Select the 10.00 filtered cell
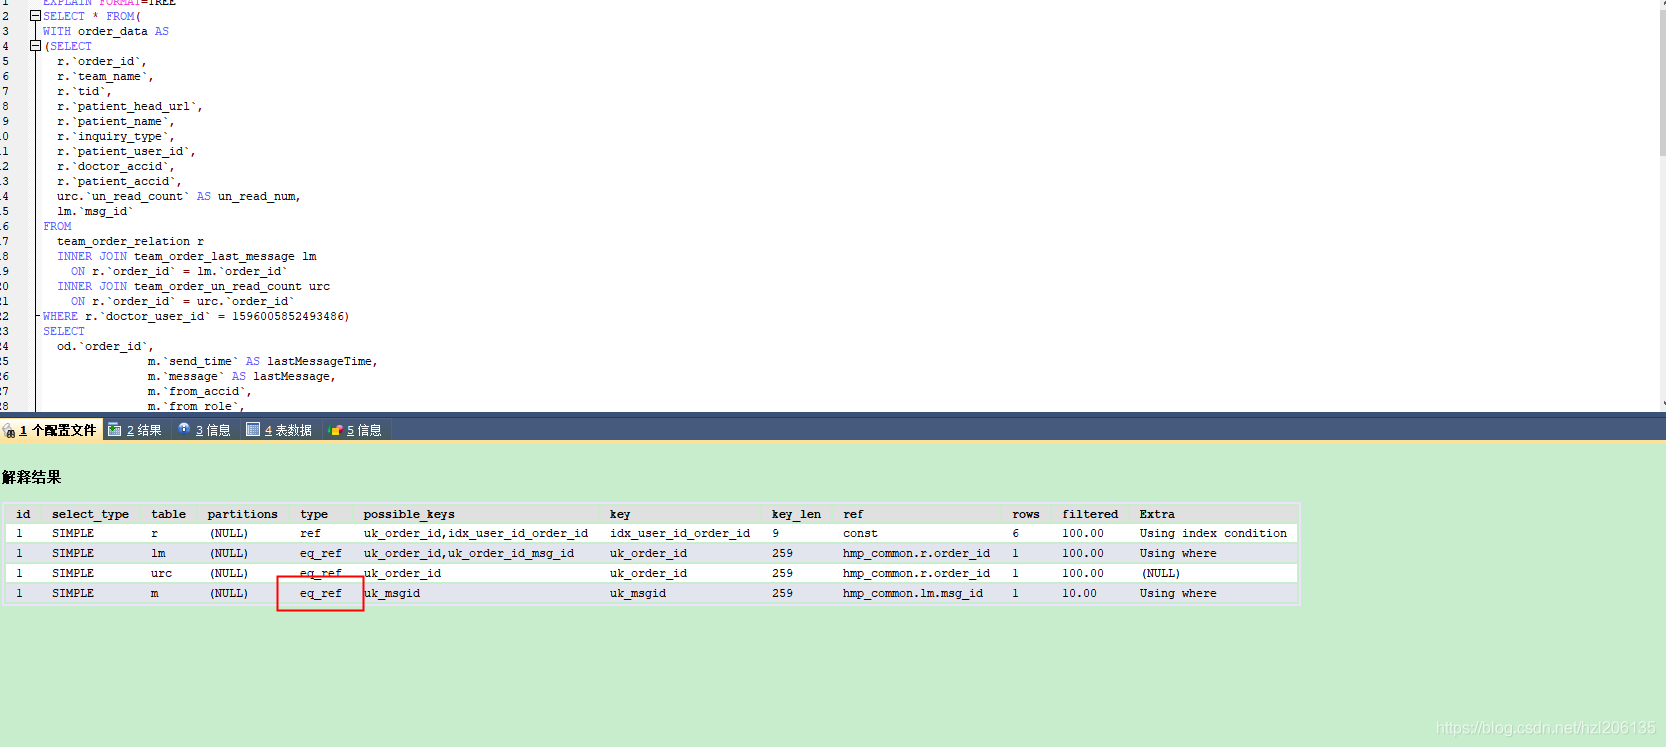The image size is (1666, 747). pyautogui.click(x=1079, y=593)
